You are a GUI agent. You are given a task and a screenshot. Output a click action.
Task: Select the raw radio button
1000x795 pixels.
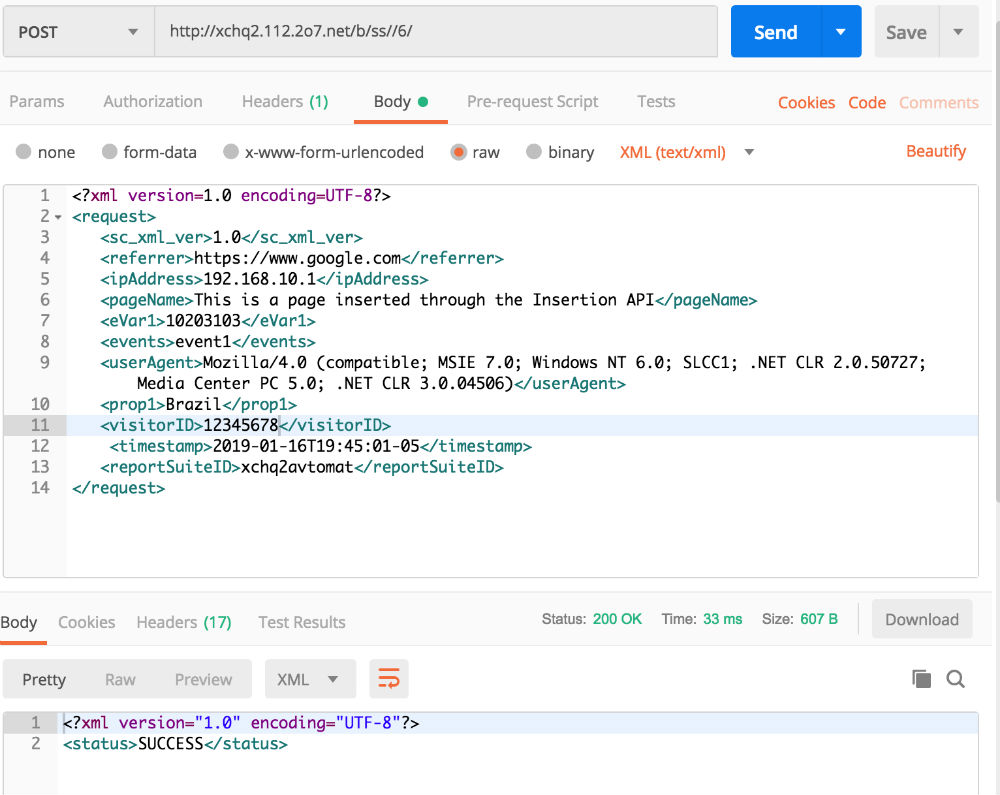pos(458,152)
